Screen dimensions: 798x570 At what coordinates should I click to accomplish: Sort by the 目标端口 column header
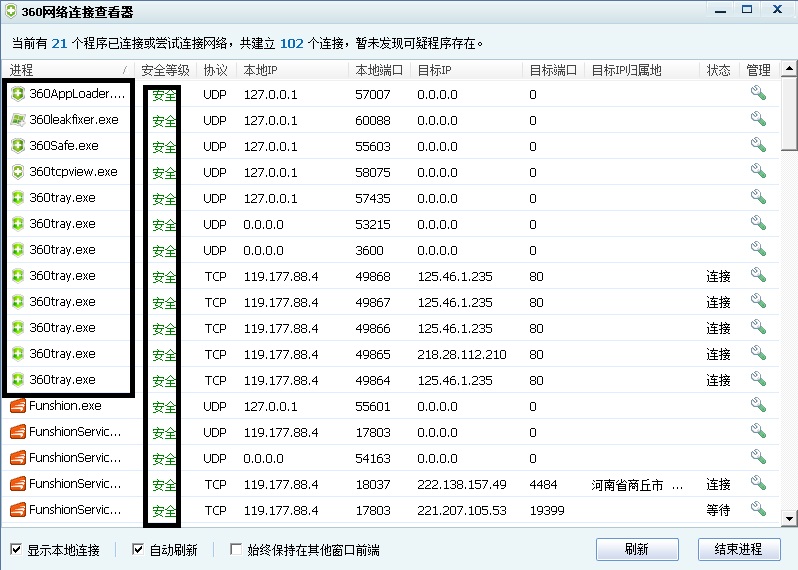[553, 70]
